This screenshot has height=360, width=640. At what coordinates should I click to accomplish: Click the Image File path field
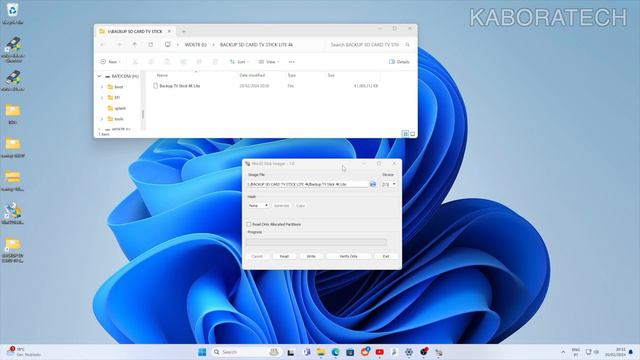[x=307, y=184]
